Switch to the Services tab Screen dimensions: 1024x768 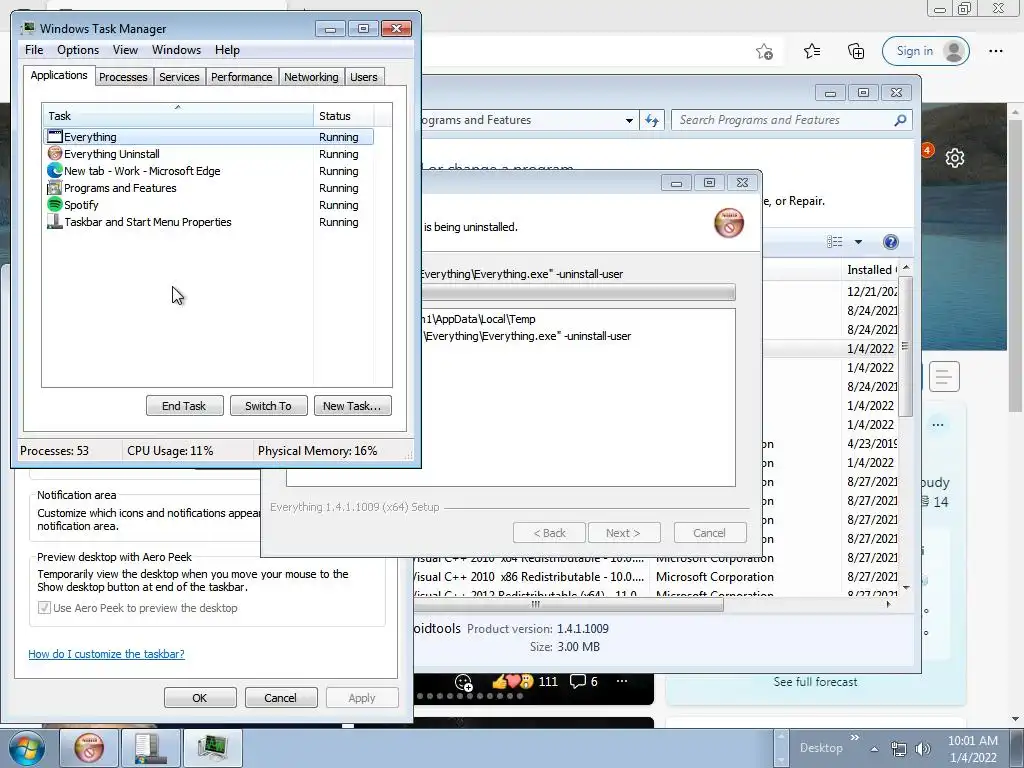pyautogui.click(x=180, y=77)
